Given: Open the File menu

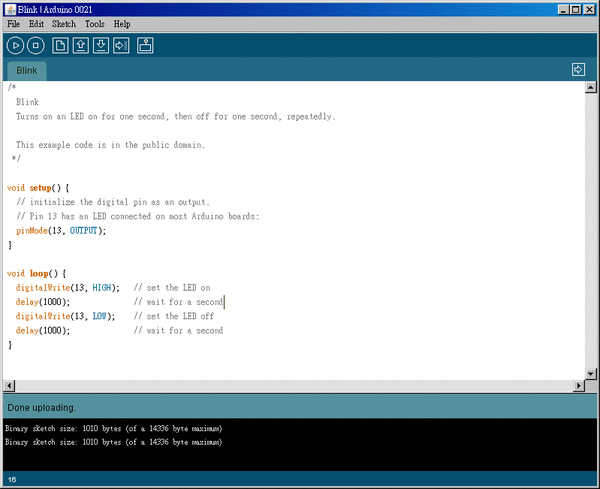Looking at the screenshot, I should click(x=13, y=24).
